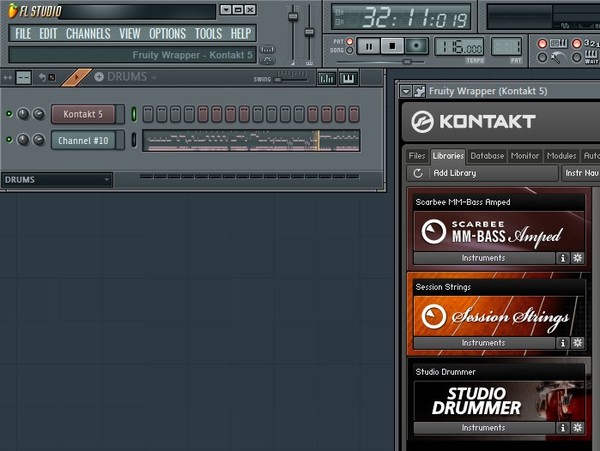
Task: Click the step sequencer beats-per-bar box
Action: 23,78
